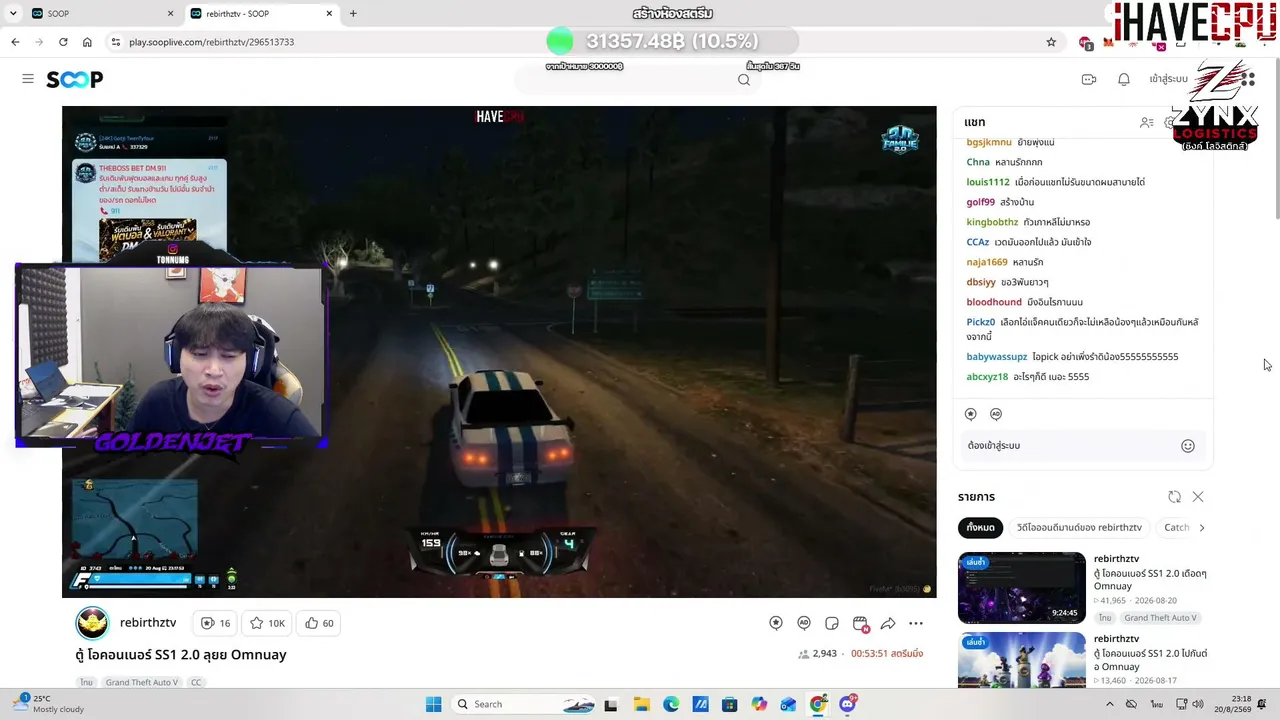
Task: Click the search magnifier icon in SOOP header
Action: (744, 80)
